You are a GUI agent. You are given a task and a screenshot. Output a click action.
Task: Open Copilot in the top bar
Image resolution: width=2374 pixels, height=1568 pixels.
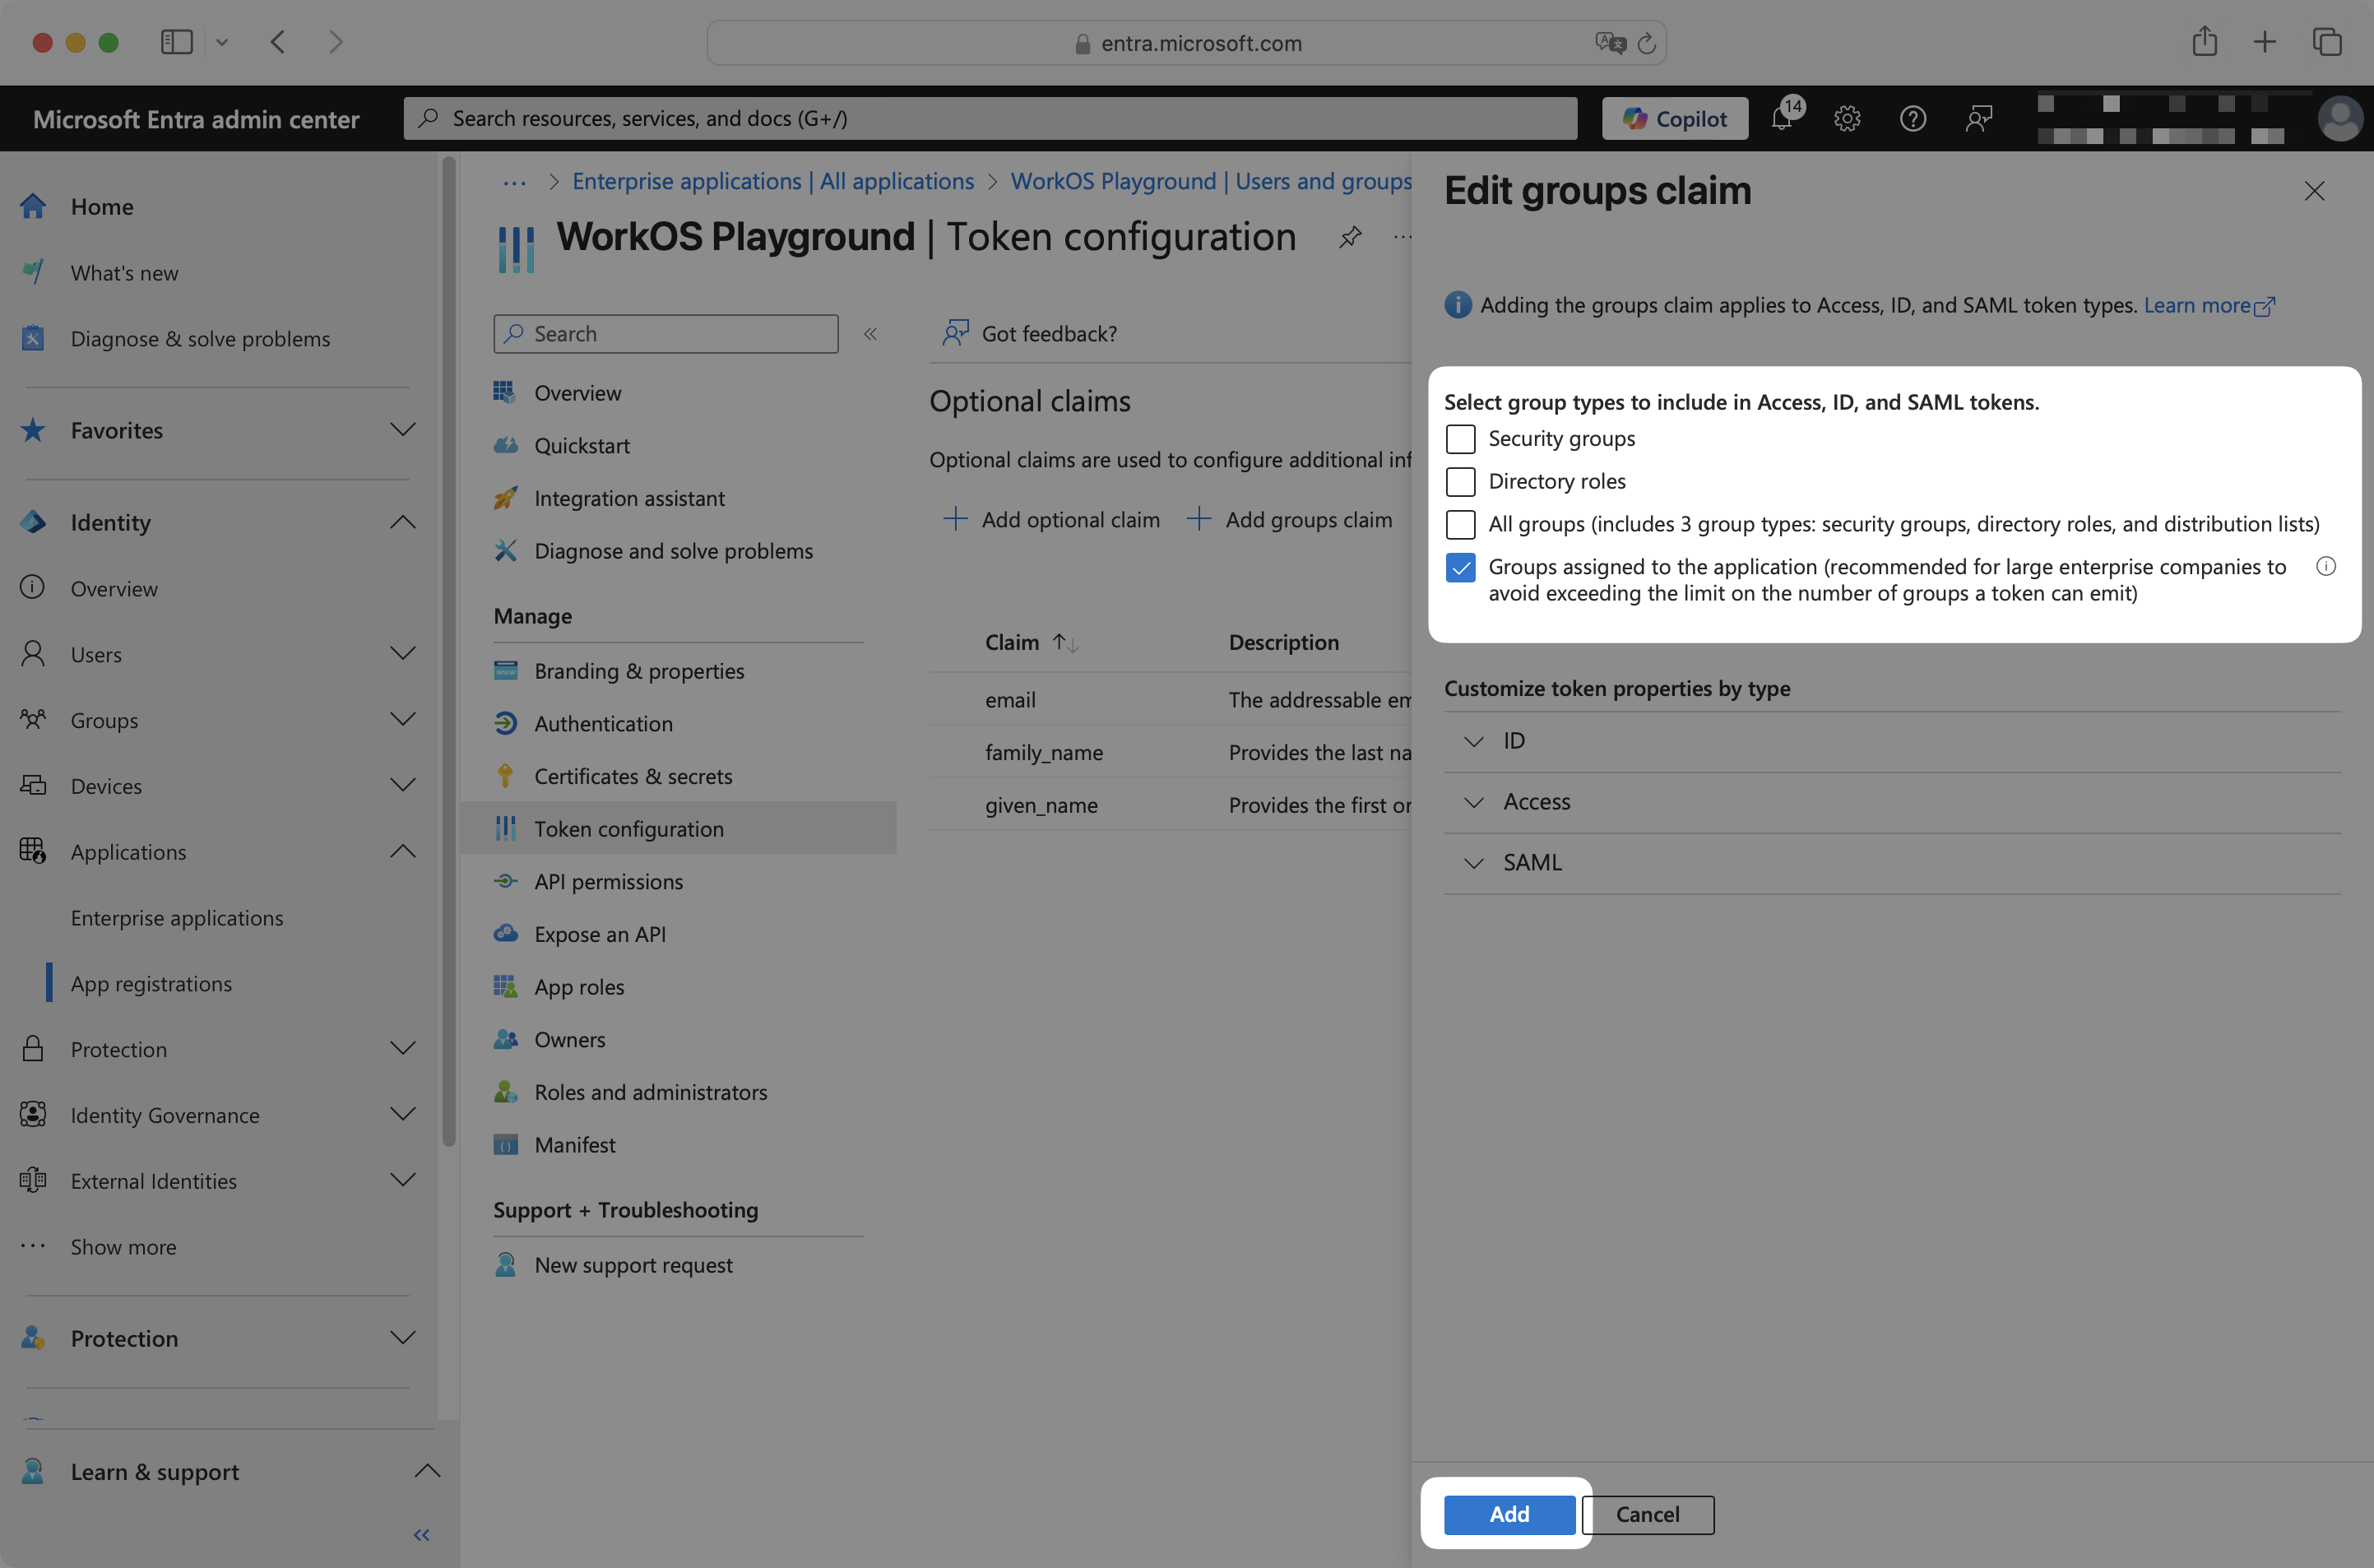[1675, 118]
